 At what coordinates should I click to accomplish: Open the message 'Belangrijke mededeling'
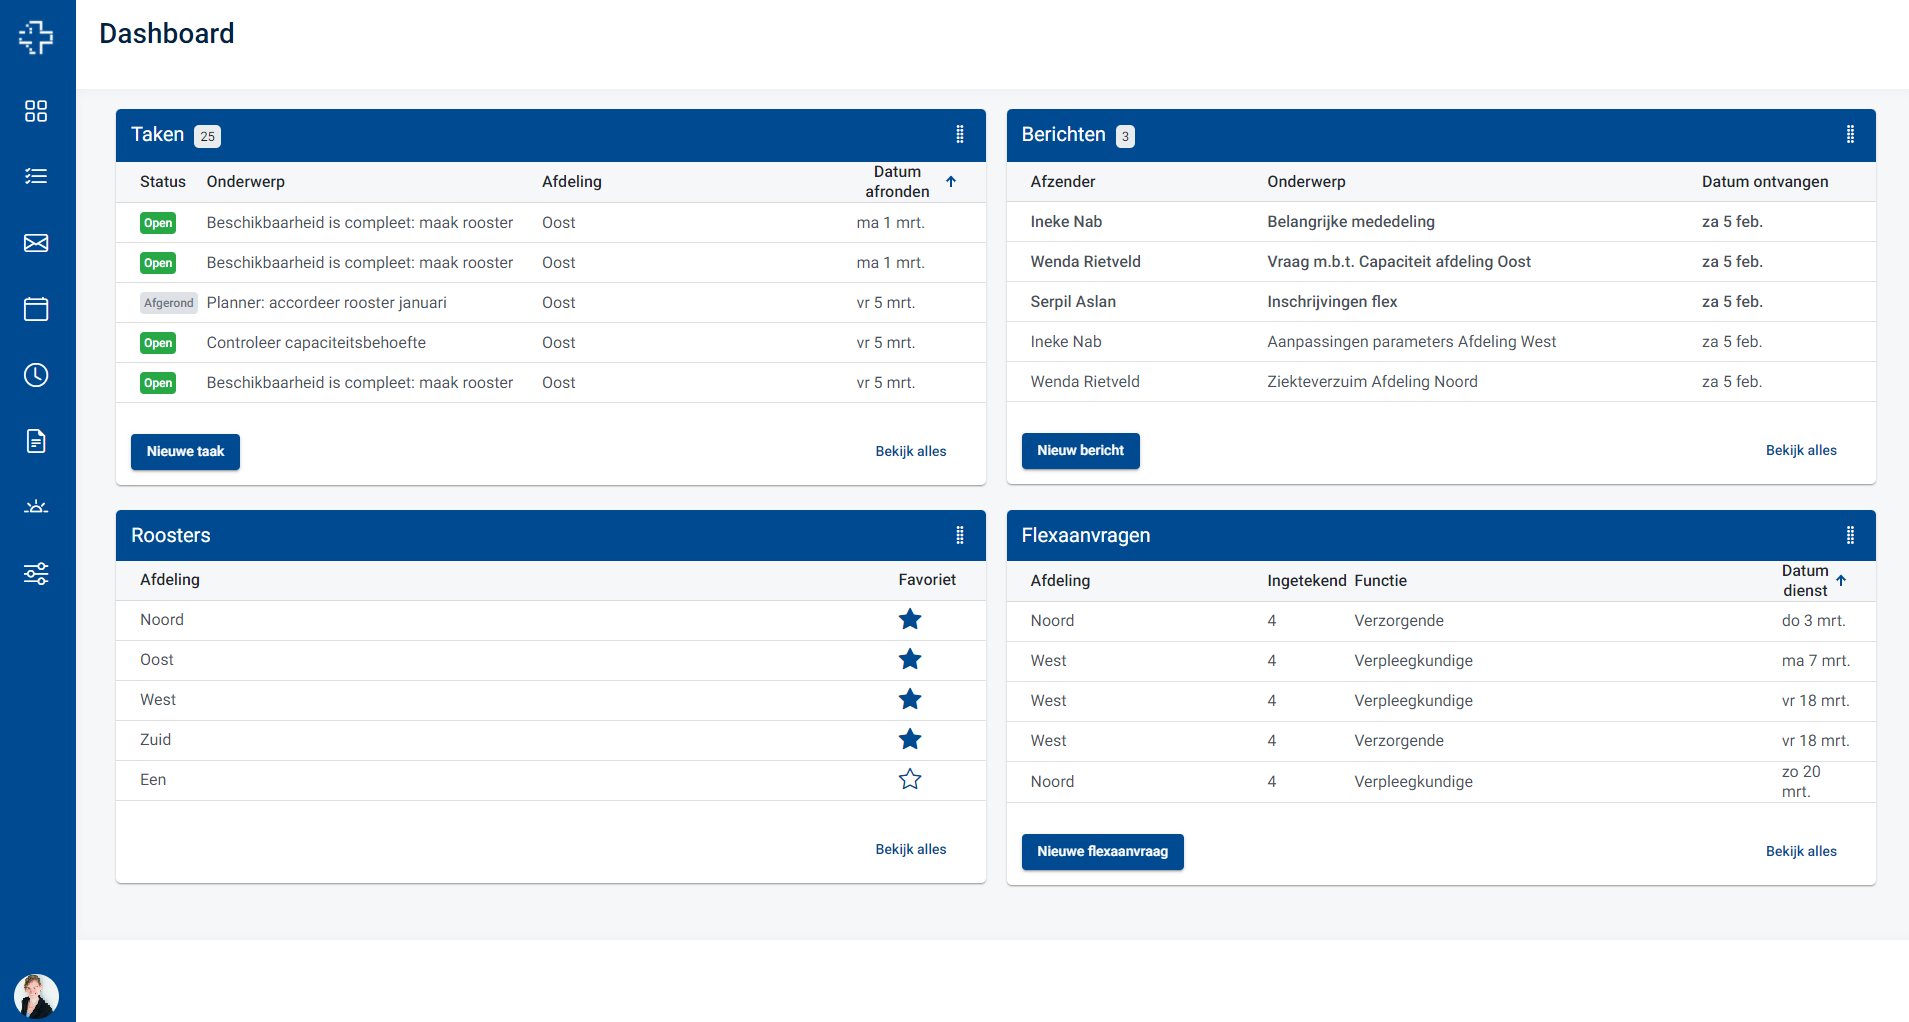click(1441, 222)
